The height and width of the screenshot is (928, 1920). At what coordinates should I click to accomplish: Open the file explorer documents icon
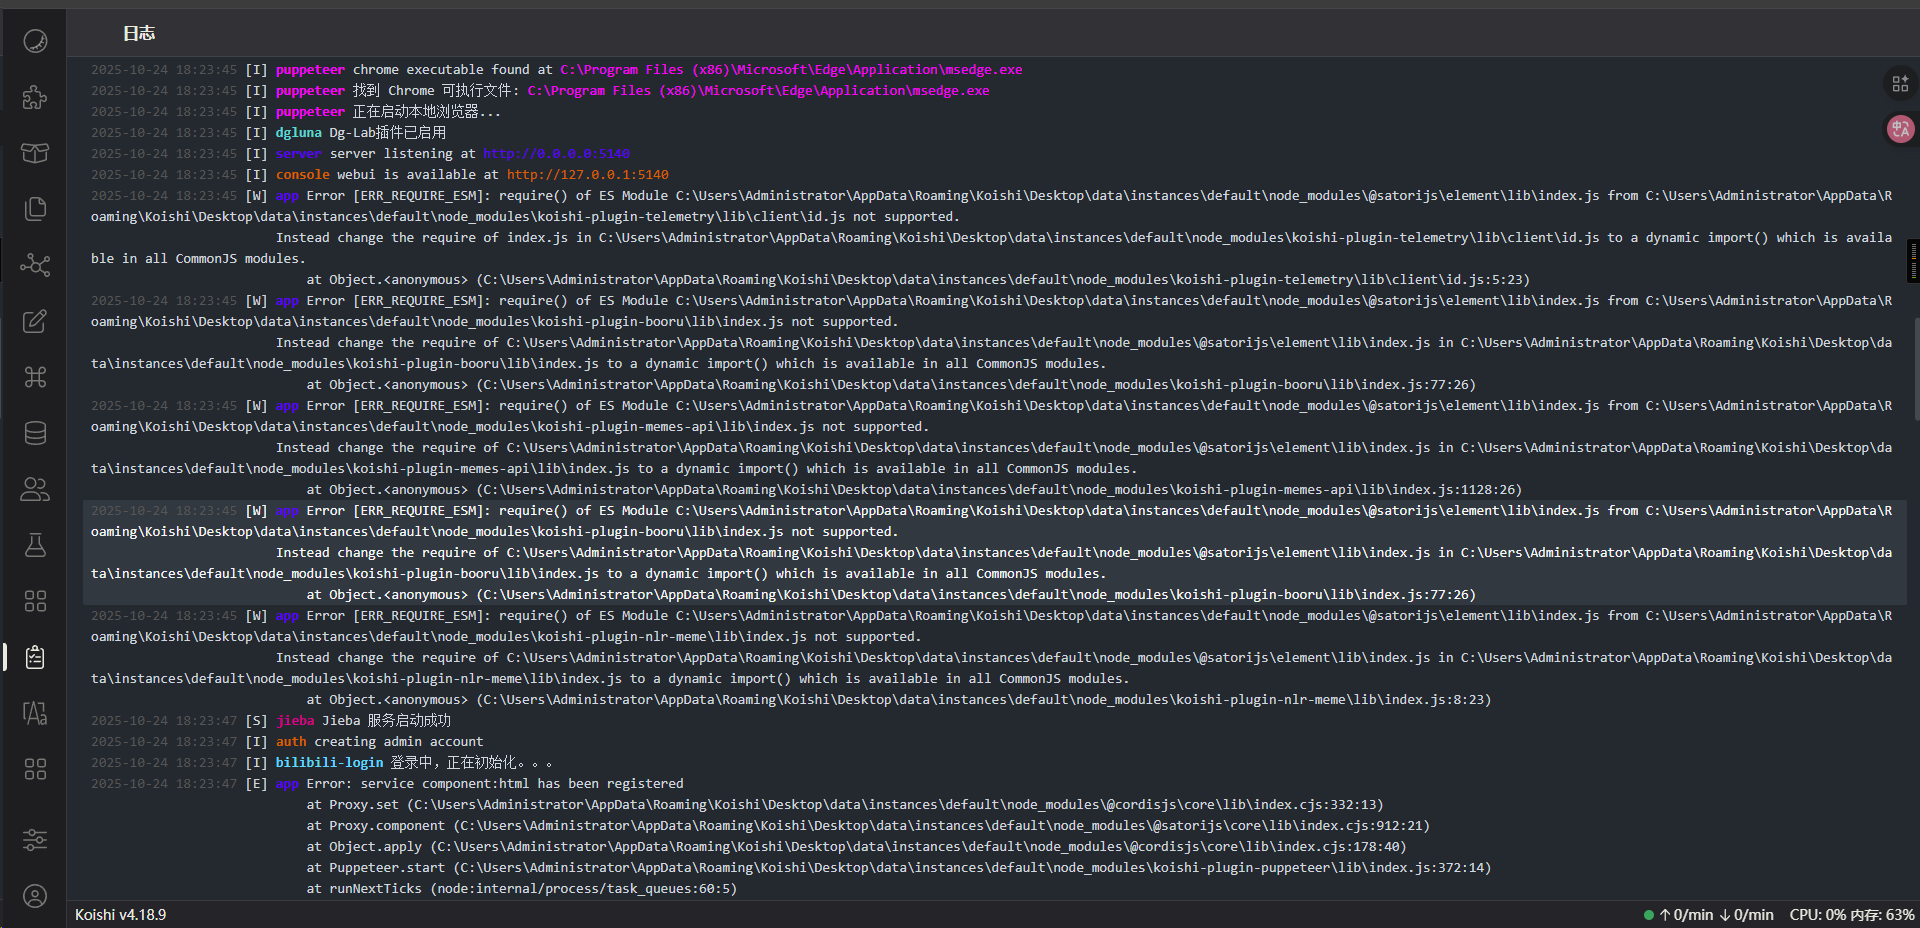point(35,208)
